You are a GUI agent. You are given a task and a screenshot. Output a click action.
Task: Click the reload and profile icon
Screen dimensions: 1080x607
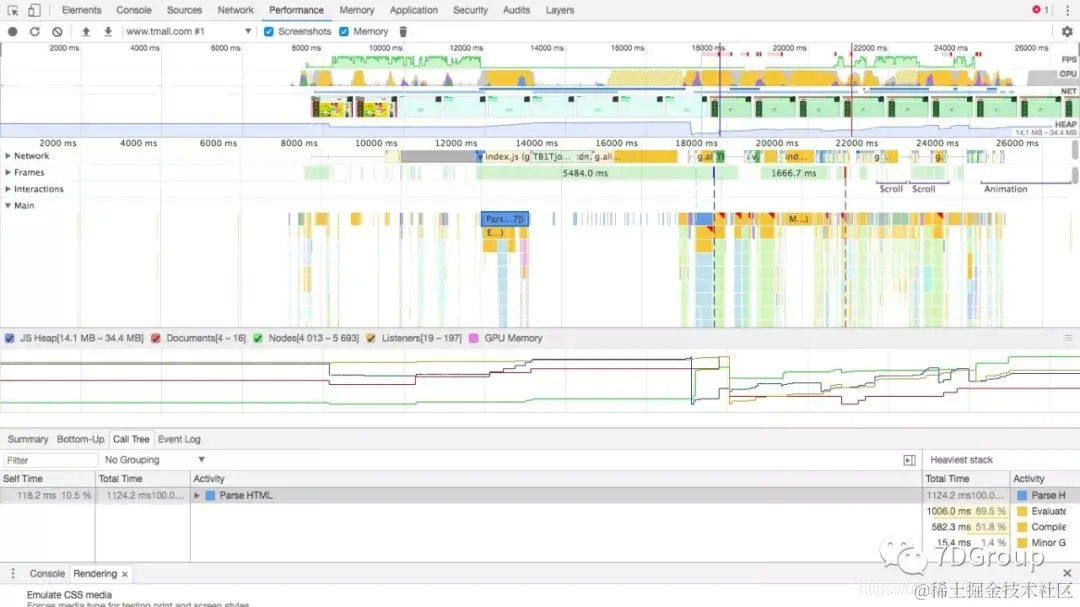[34, 32]
